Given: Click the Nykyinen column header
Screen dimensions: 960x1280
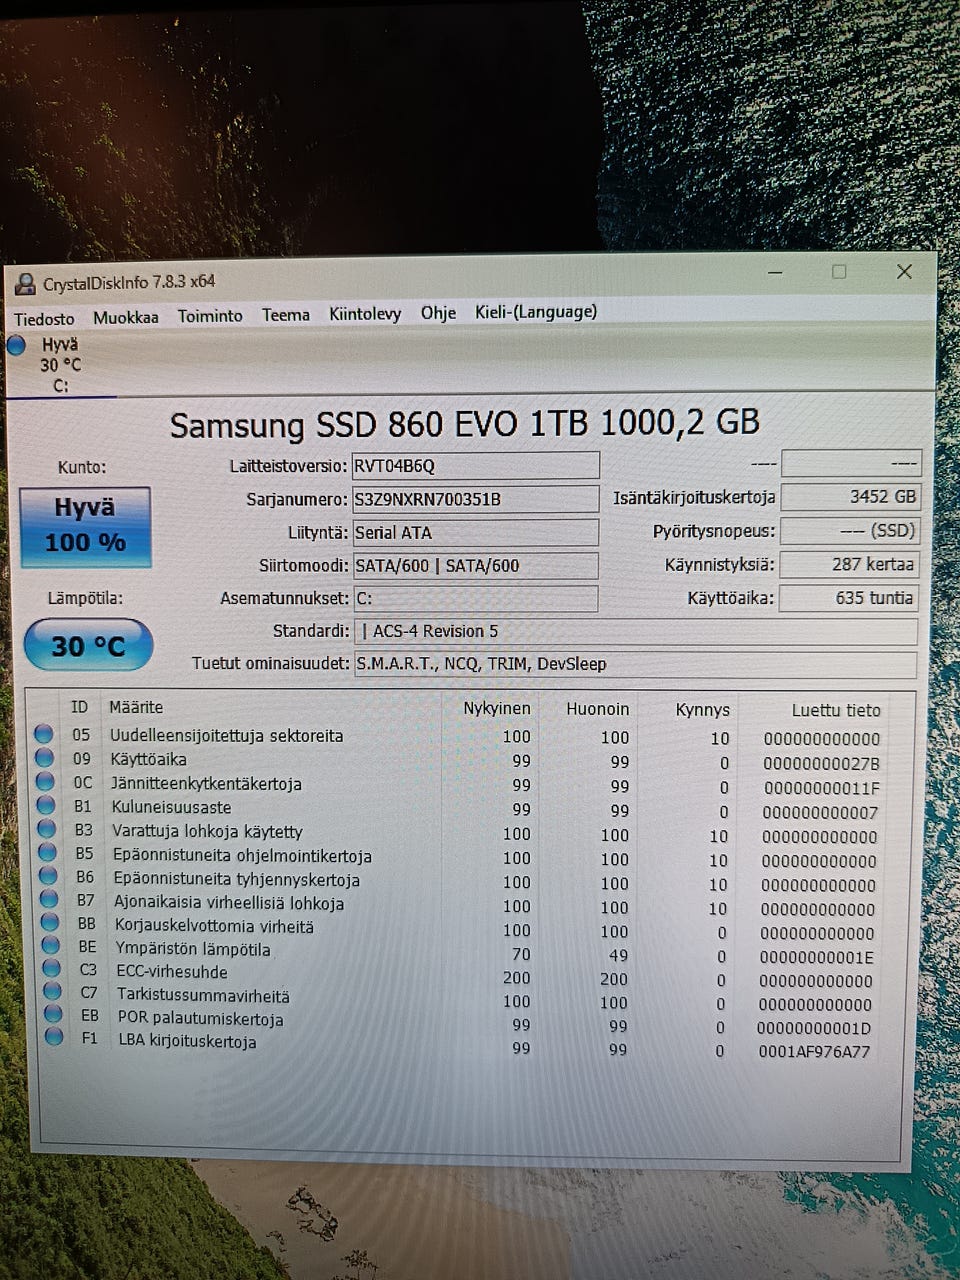Looking at the screenshot, I should (497, 708).
